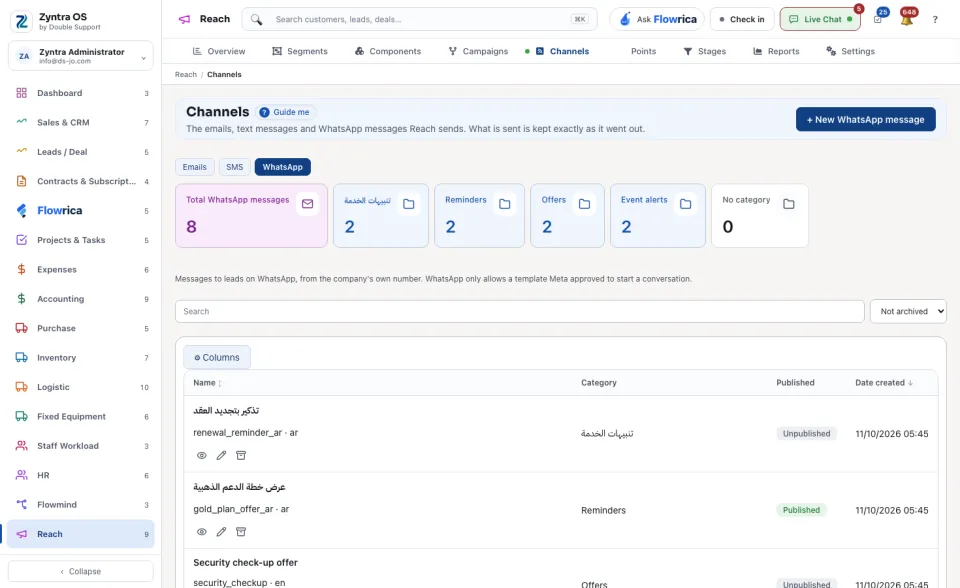Image resolution: width=960 pixels, height=588 pixels.
Task: Switch to the SMS channel tab
Action: pos(234,167)
